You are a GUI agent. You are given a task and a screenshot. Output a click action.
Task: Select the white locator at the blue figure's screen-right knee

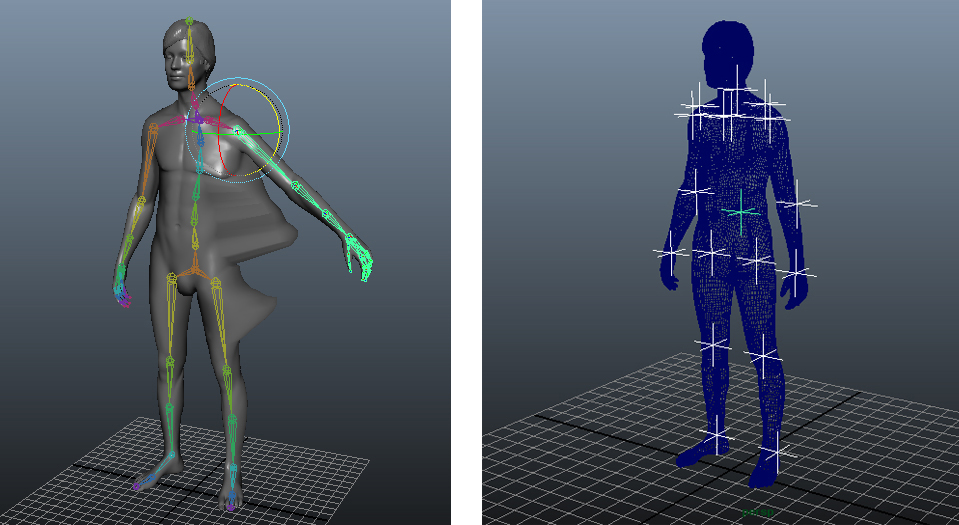(x=763, y=354)
